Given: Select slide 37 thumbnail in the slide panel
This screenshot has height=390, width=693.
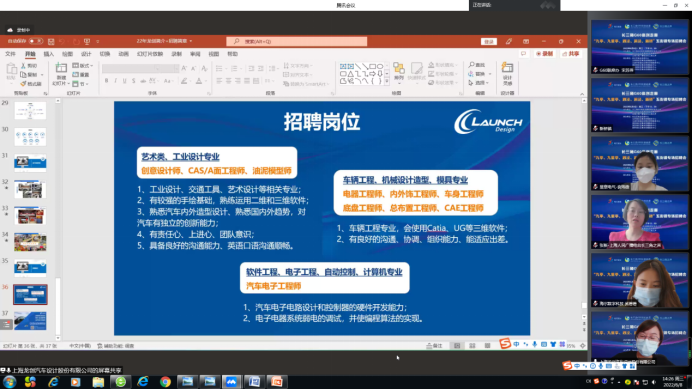Looking at the screenshot, I should coord(30,321).
